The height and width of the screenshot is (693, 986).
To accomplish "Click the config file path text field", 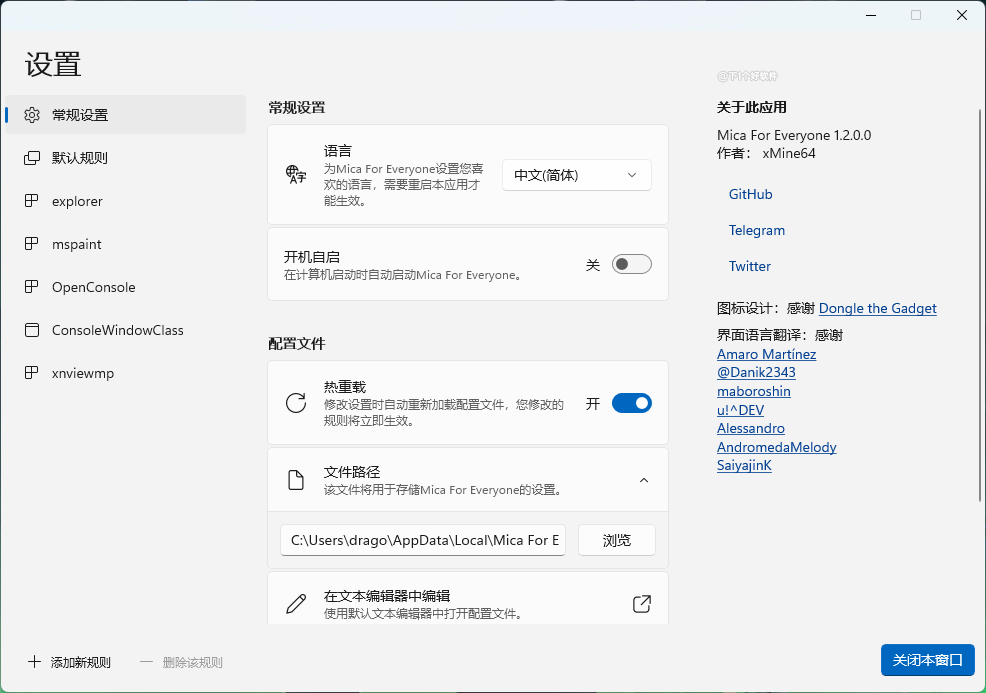I will [x=424, y=540].
